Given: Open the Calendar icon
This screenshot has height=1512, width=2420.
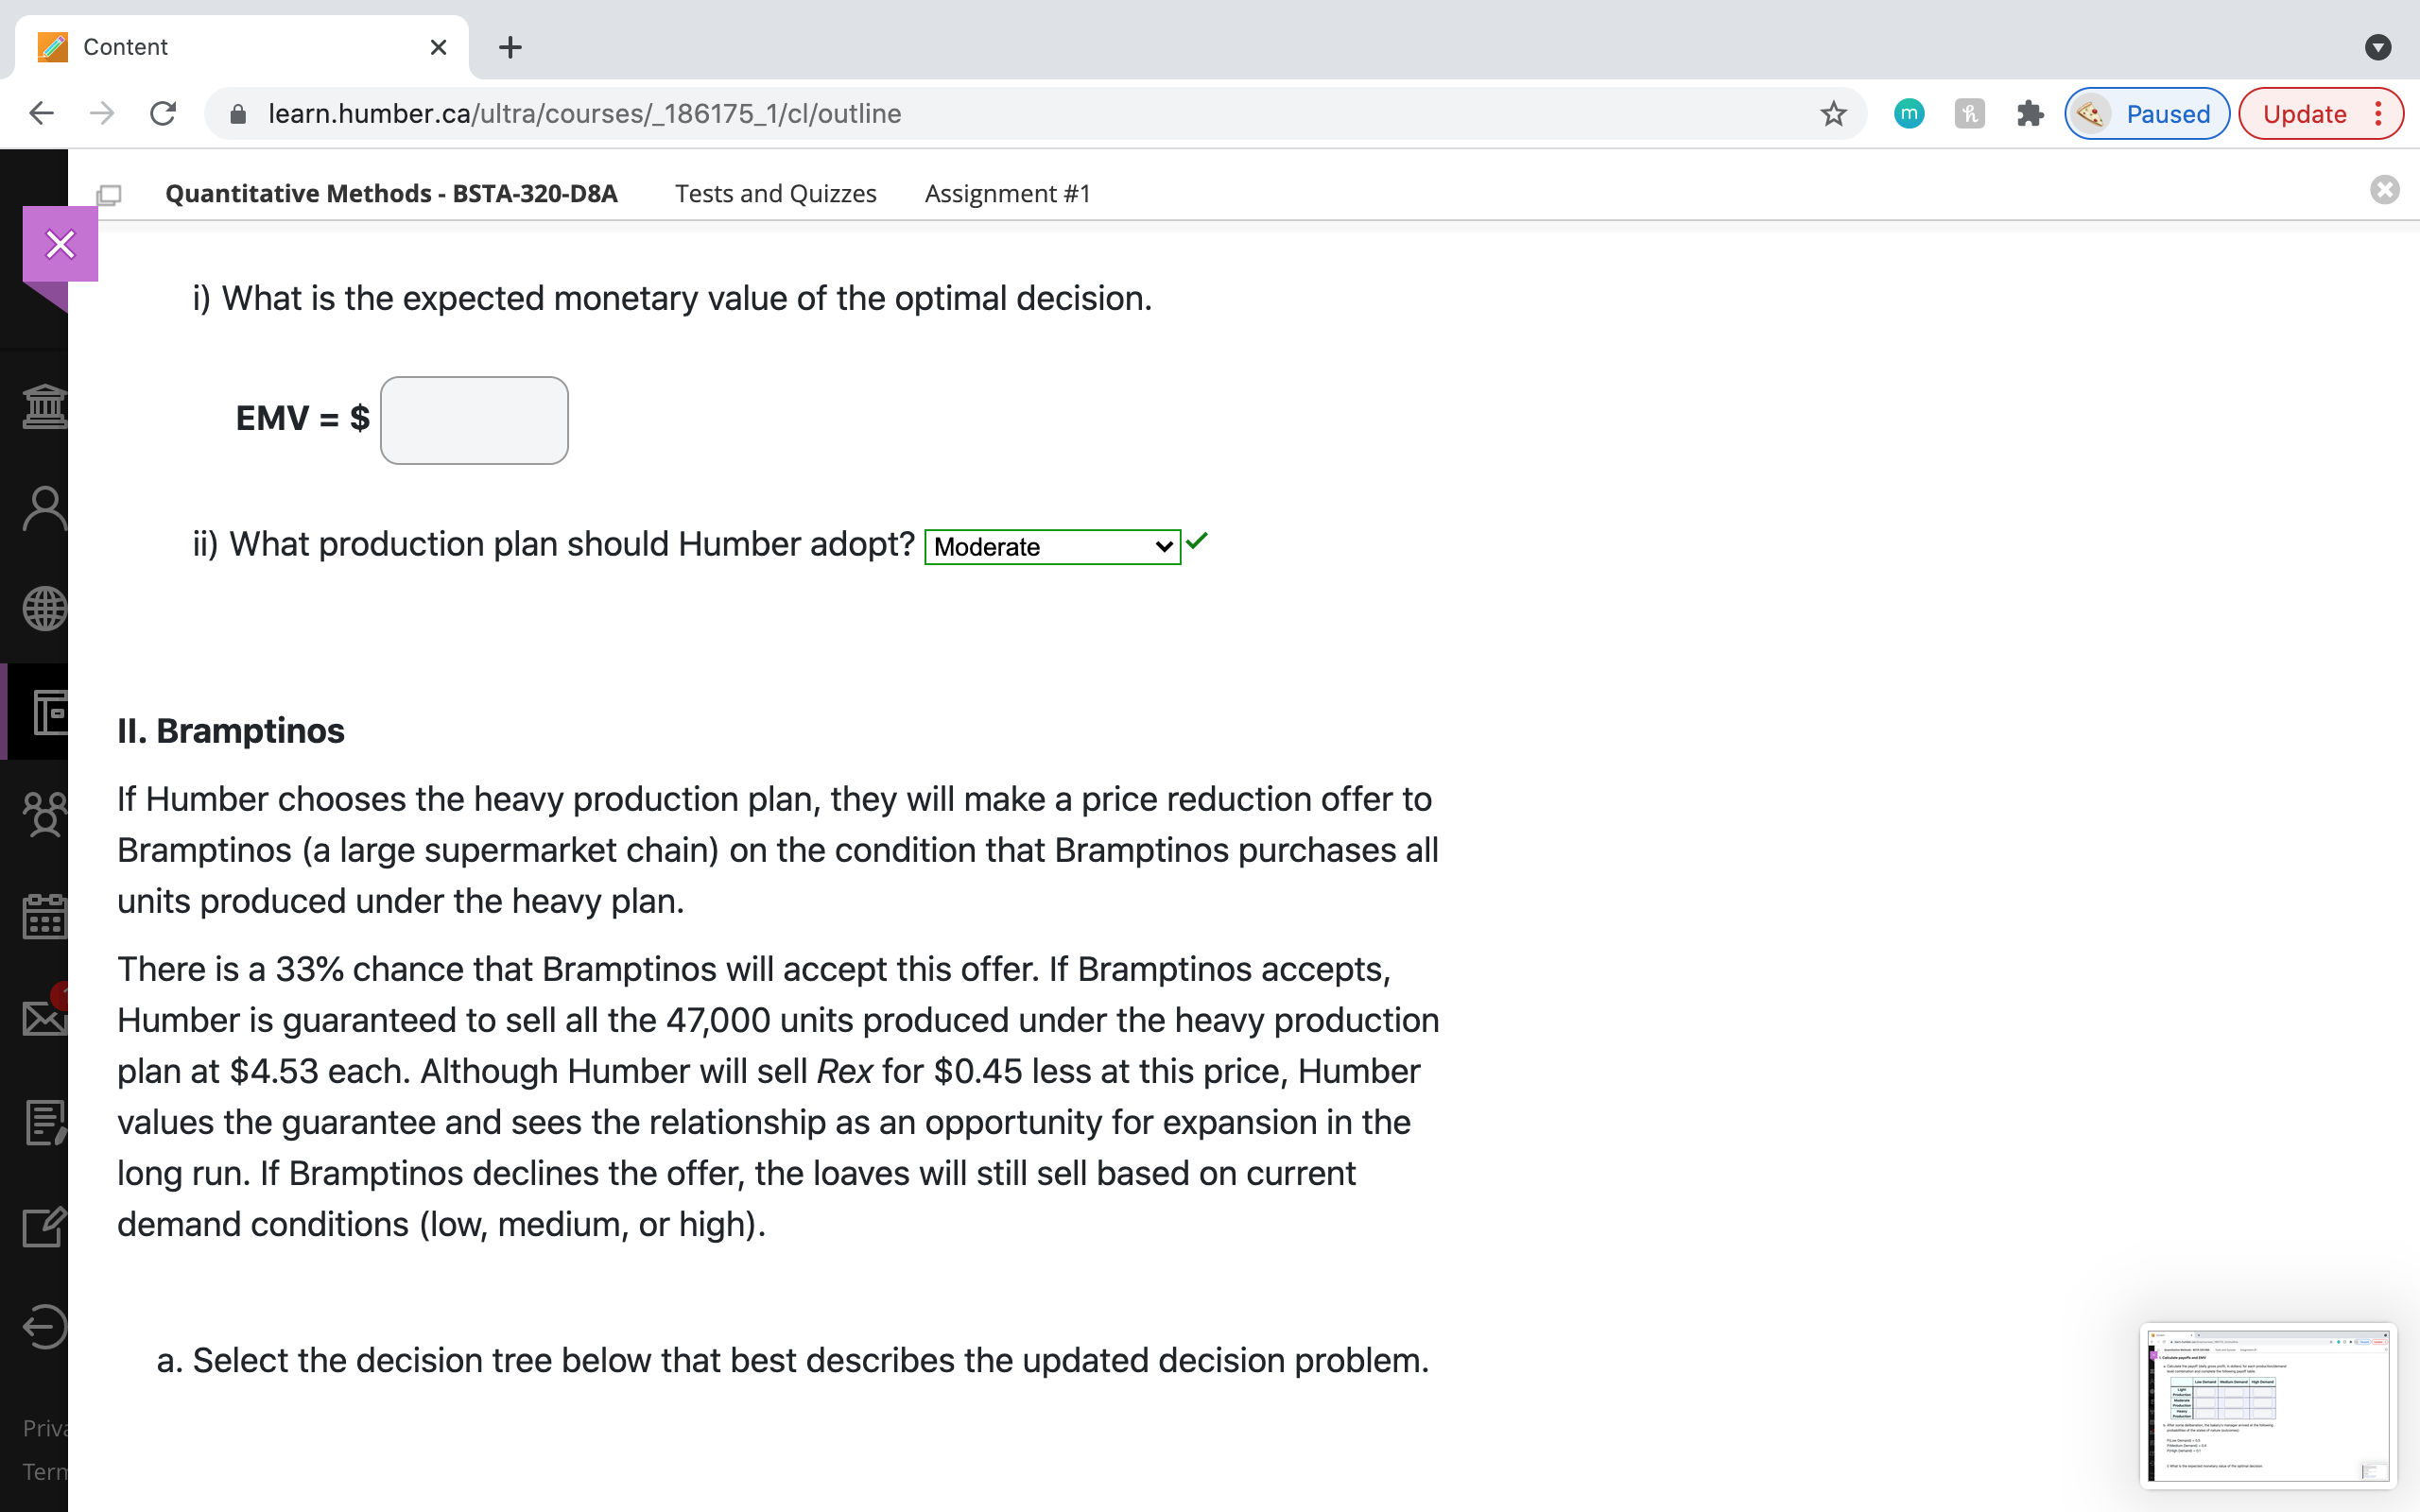Looking at the screenshot, I should click(44, 913).
